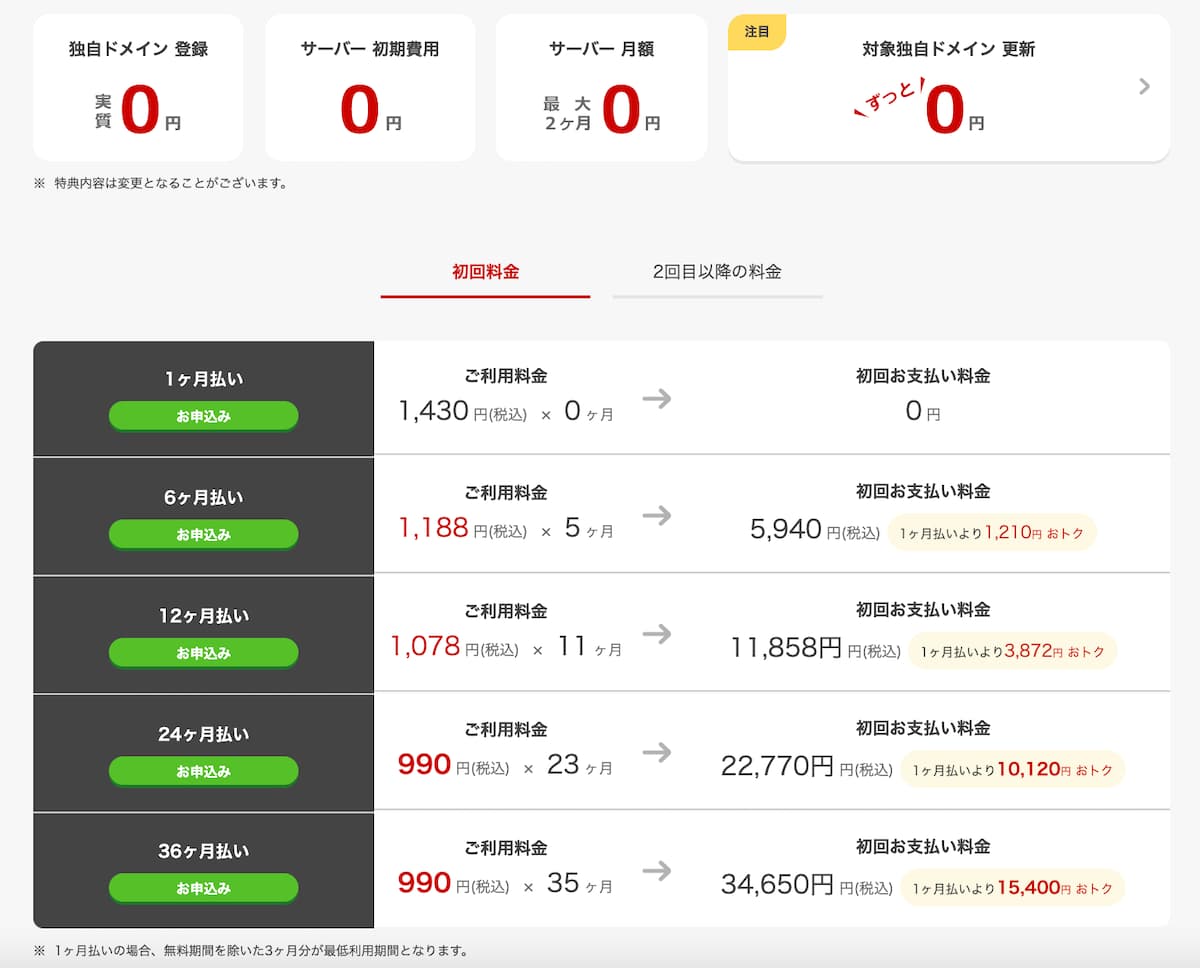Click the 15,400円 おトク savings badge
The width and height of the screenshot is (1200, 968).
[1012, 888]
